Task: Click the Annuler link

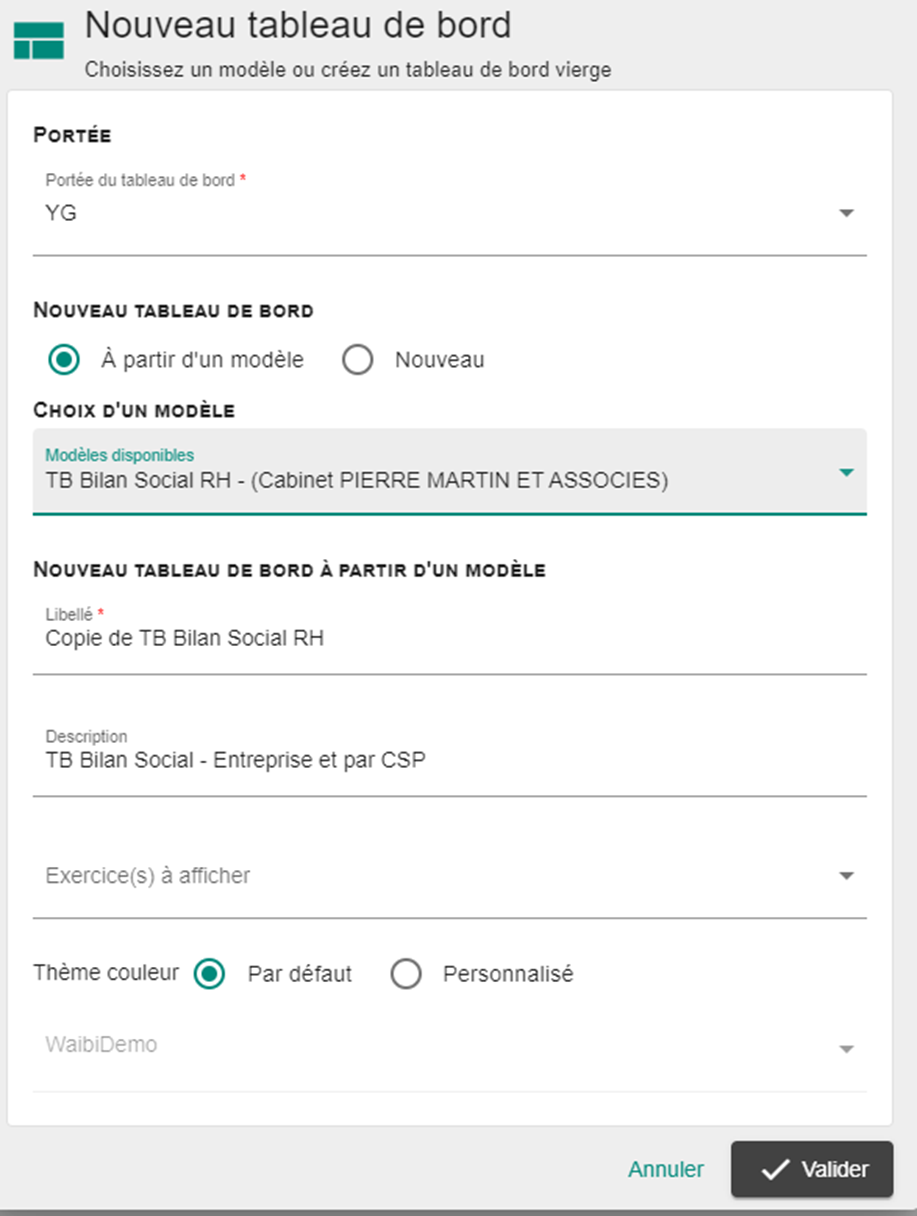Action: click(666, 1169)
